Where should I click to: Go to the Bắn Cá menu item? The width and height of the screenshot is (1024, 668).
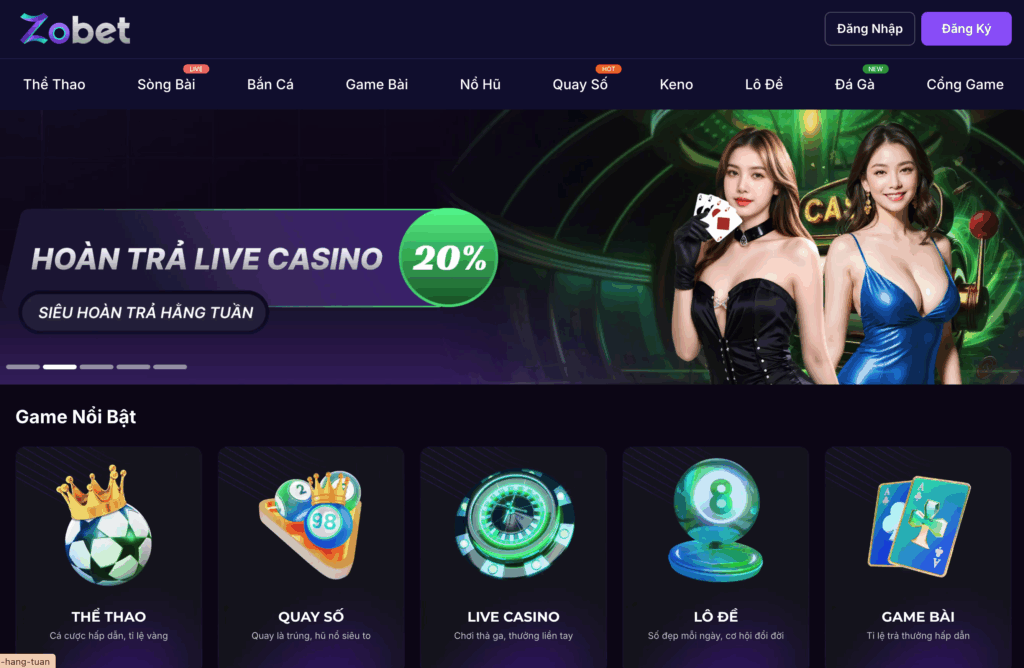(270, 84)
